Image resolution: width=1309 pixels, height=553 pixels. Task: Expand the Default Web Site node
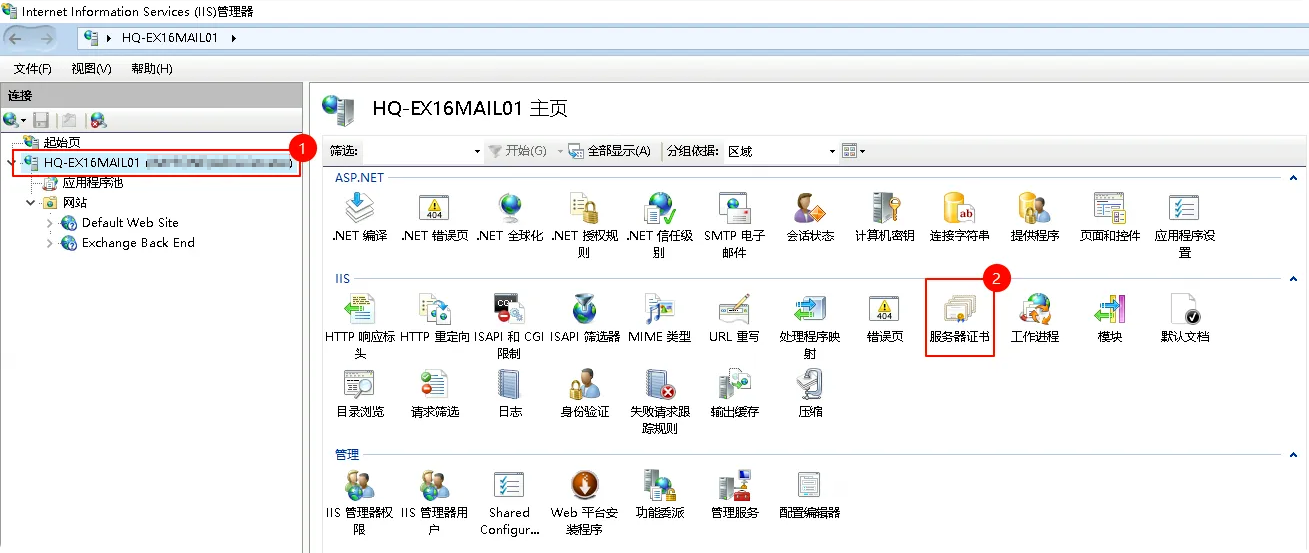(50, 223)
